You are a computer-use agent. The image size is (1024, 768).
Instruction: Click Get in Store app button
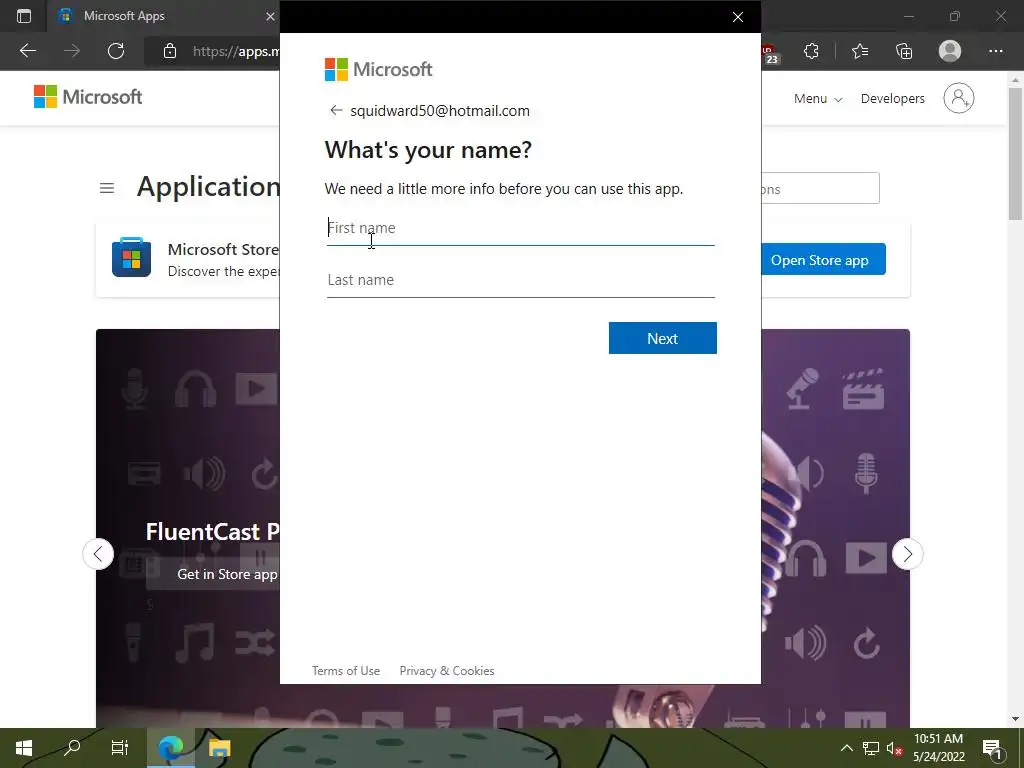(x=213, y=574)
